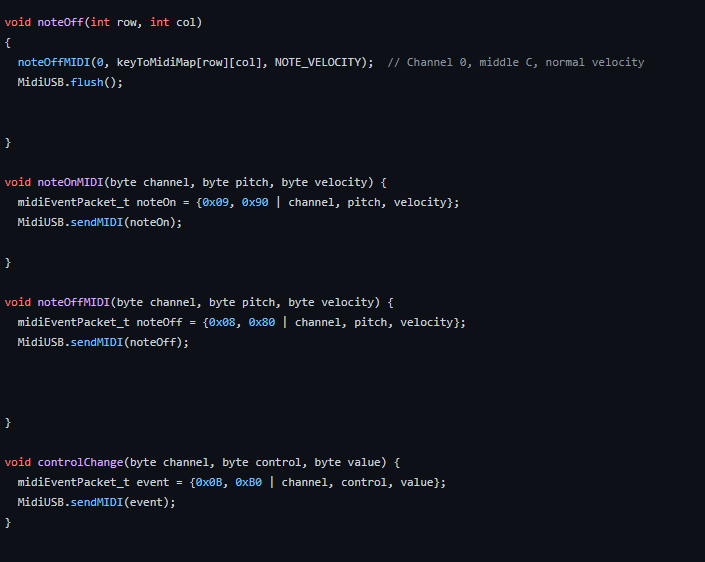
Task: Click the 0x90 hex value
Action: pyautogui.click(x=254, y=202)
